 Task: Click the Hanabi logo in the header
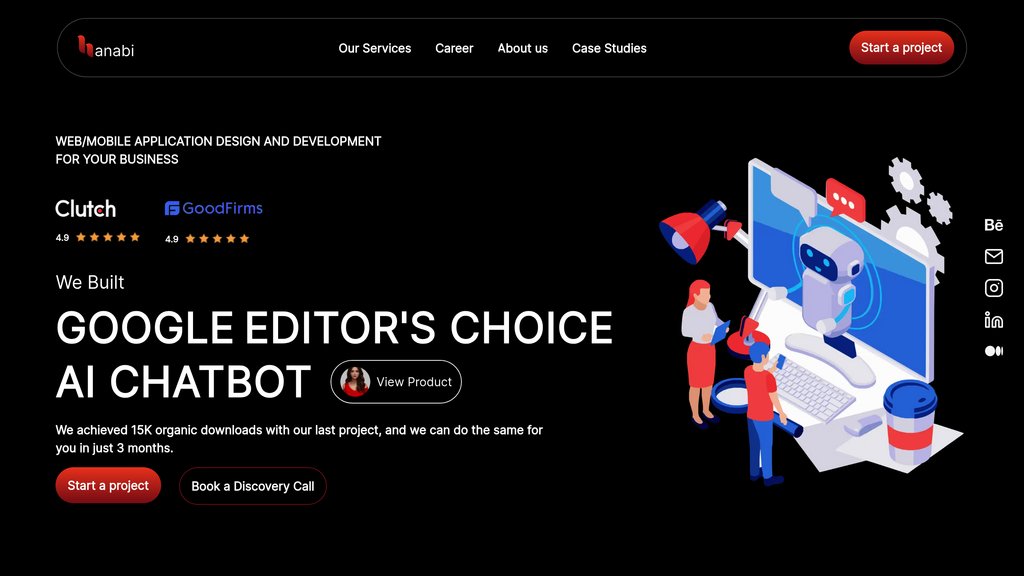click(106, 47)
